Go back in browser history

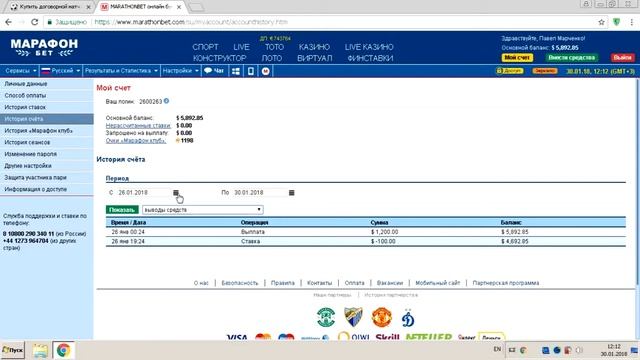tap(9, 22)
